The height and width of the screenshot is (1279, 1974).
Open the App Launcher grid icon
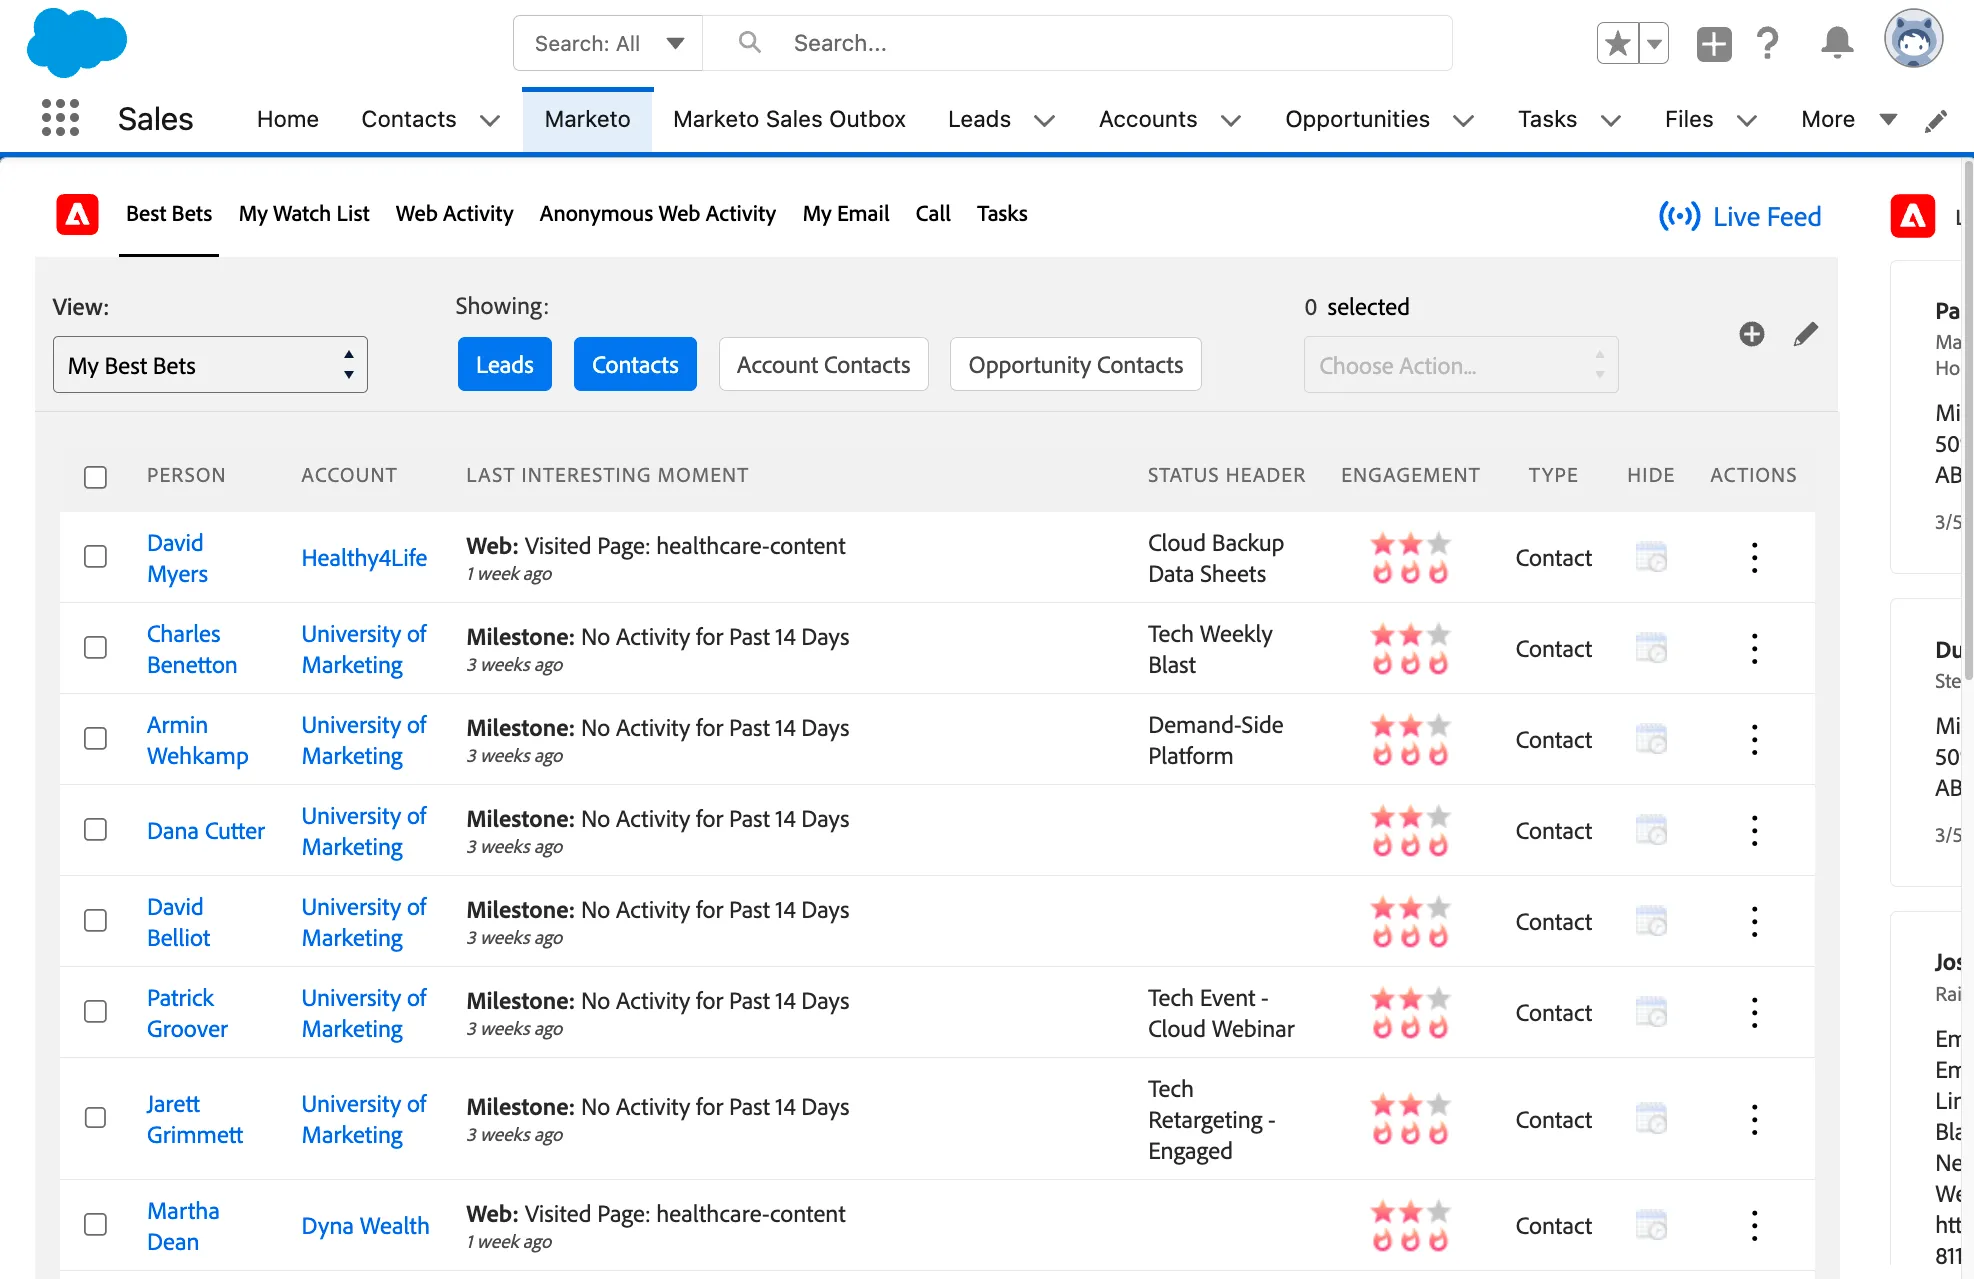pyautogui.click(x=60, y=118)
